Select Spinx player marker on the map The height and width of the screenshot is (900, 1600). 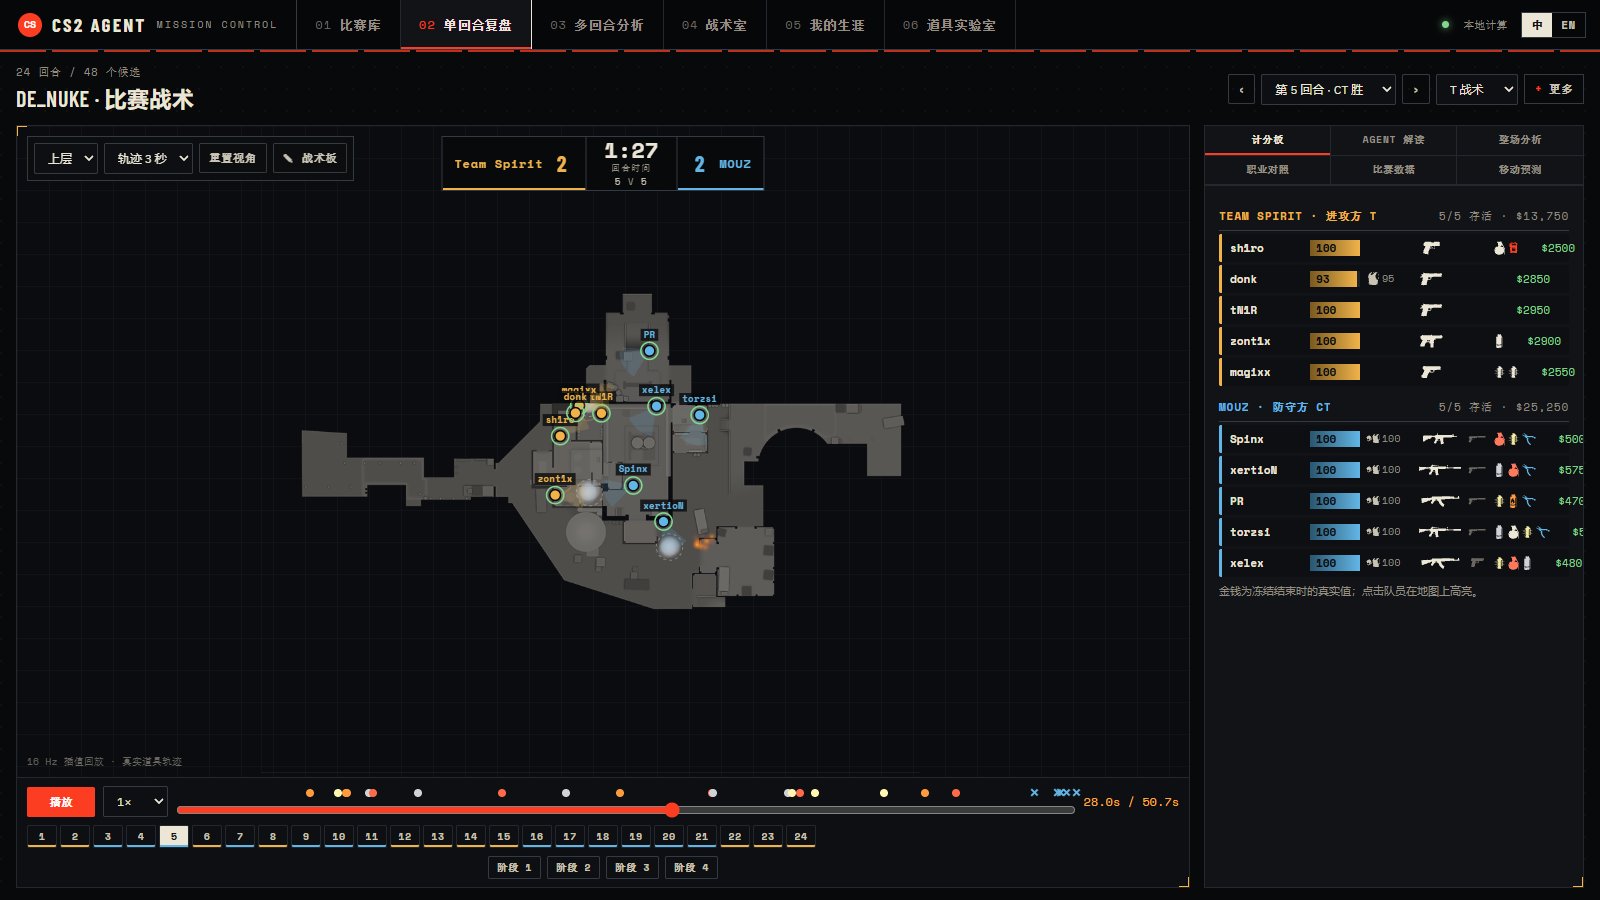tap(633, 485)
